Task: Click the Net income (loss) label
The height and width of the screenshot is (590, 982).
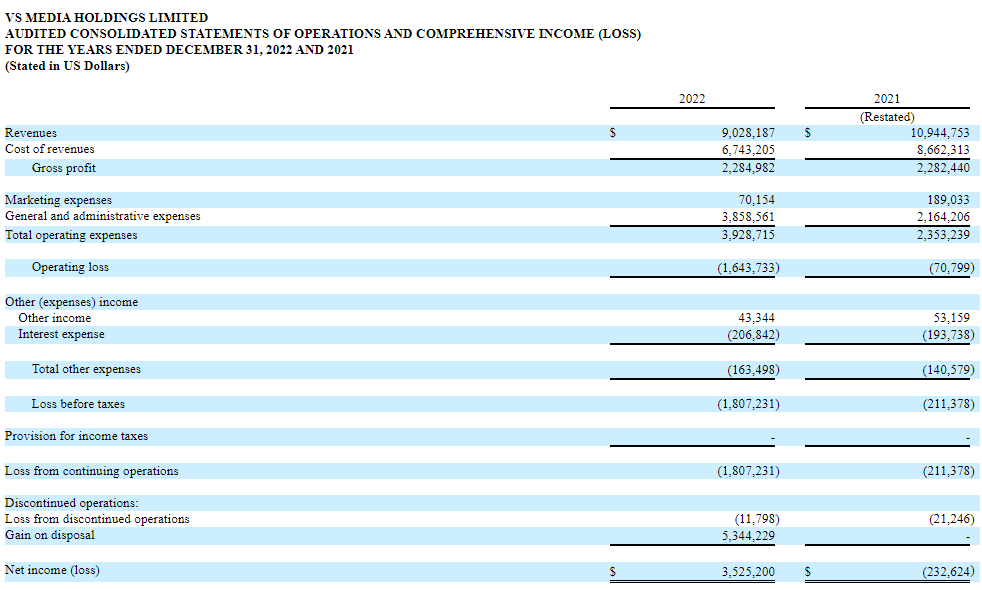Action: [x=52, y=570]
